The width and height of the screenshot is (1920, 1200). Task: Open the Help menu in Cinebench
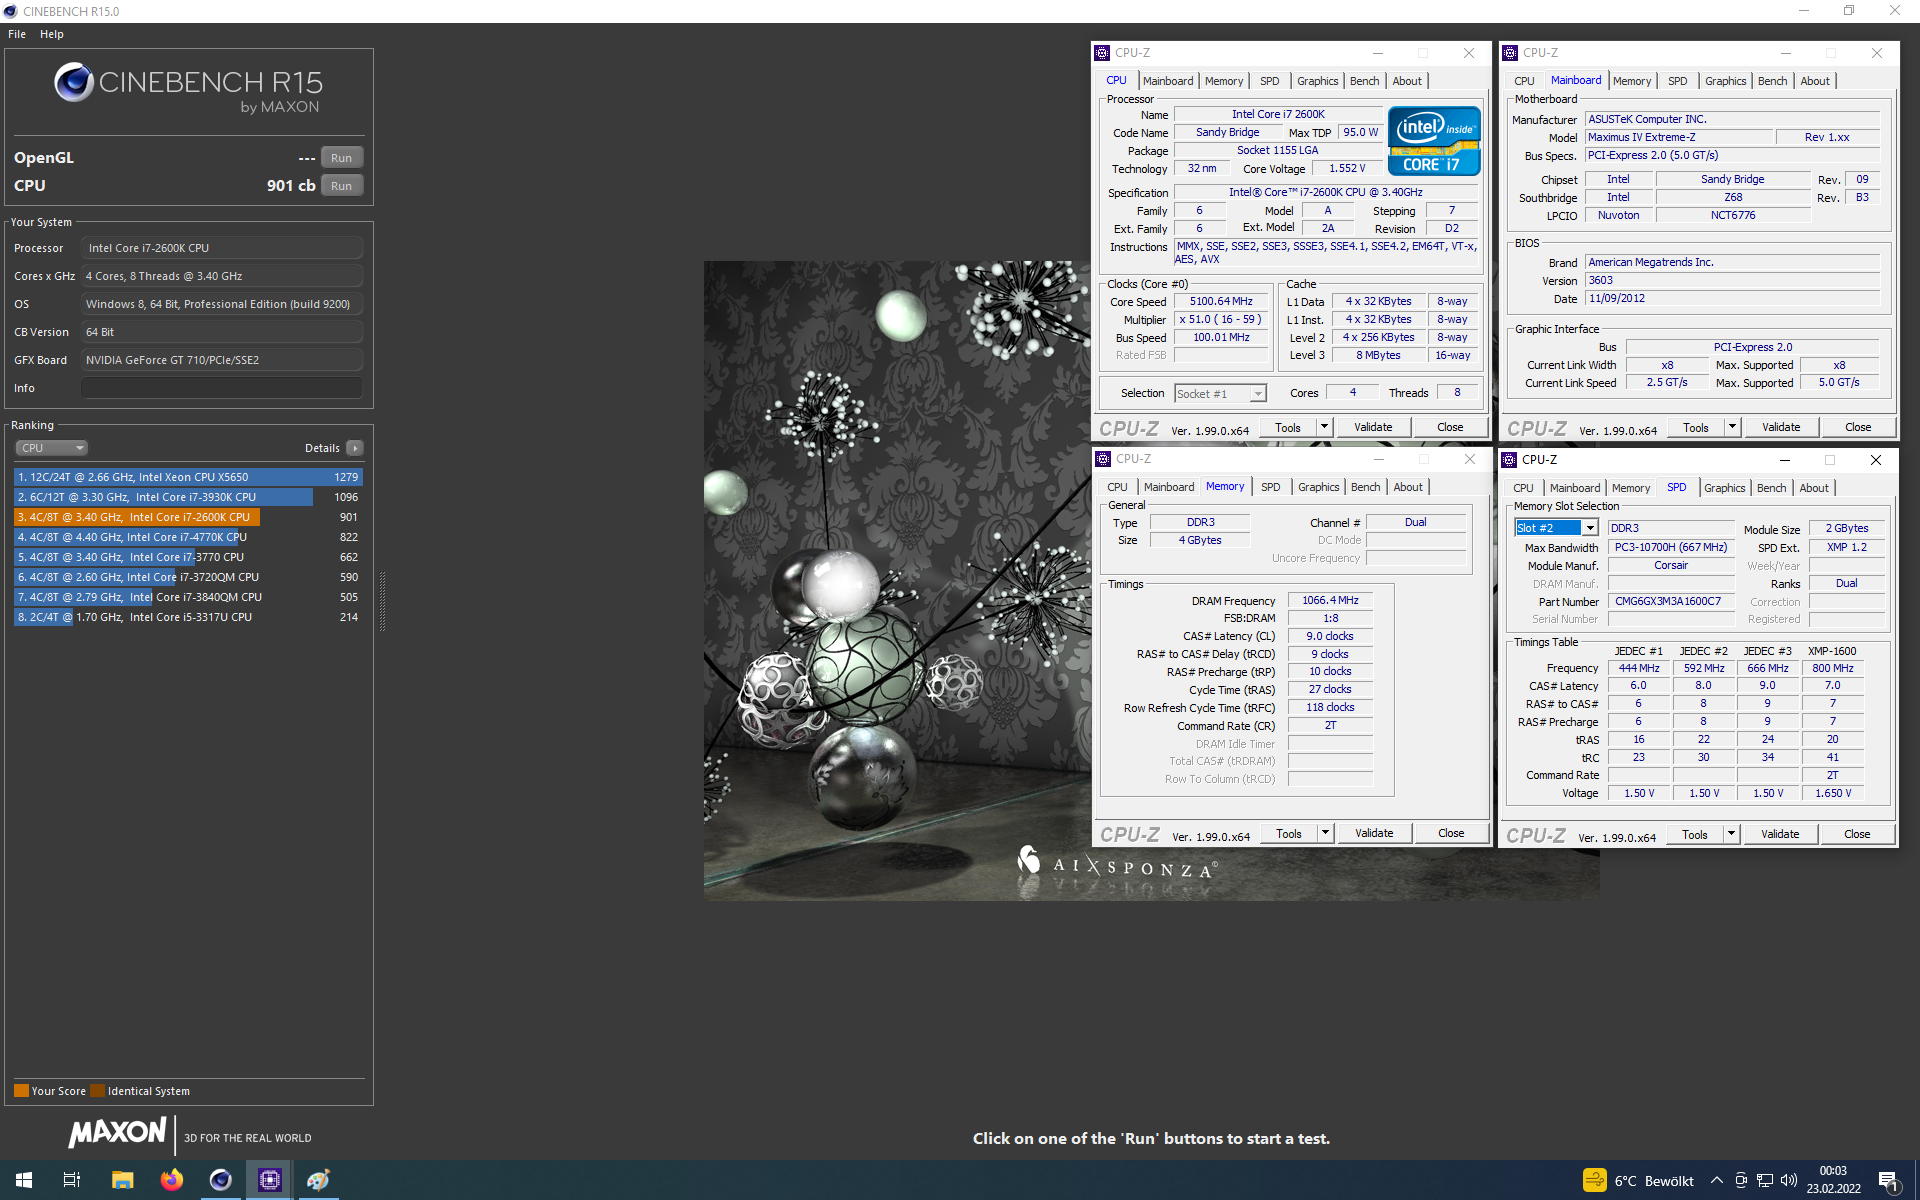pos(52,34)
